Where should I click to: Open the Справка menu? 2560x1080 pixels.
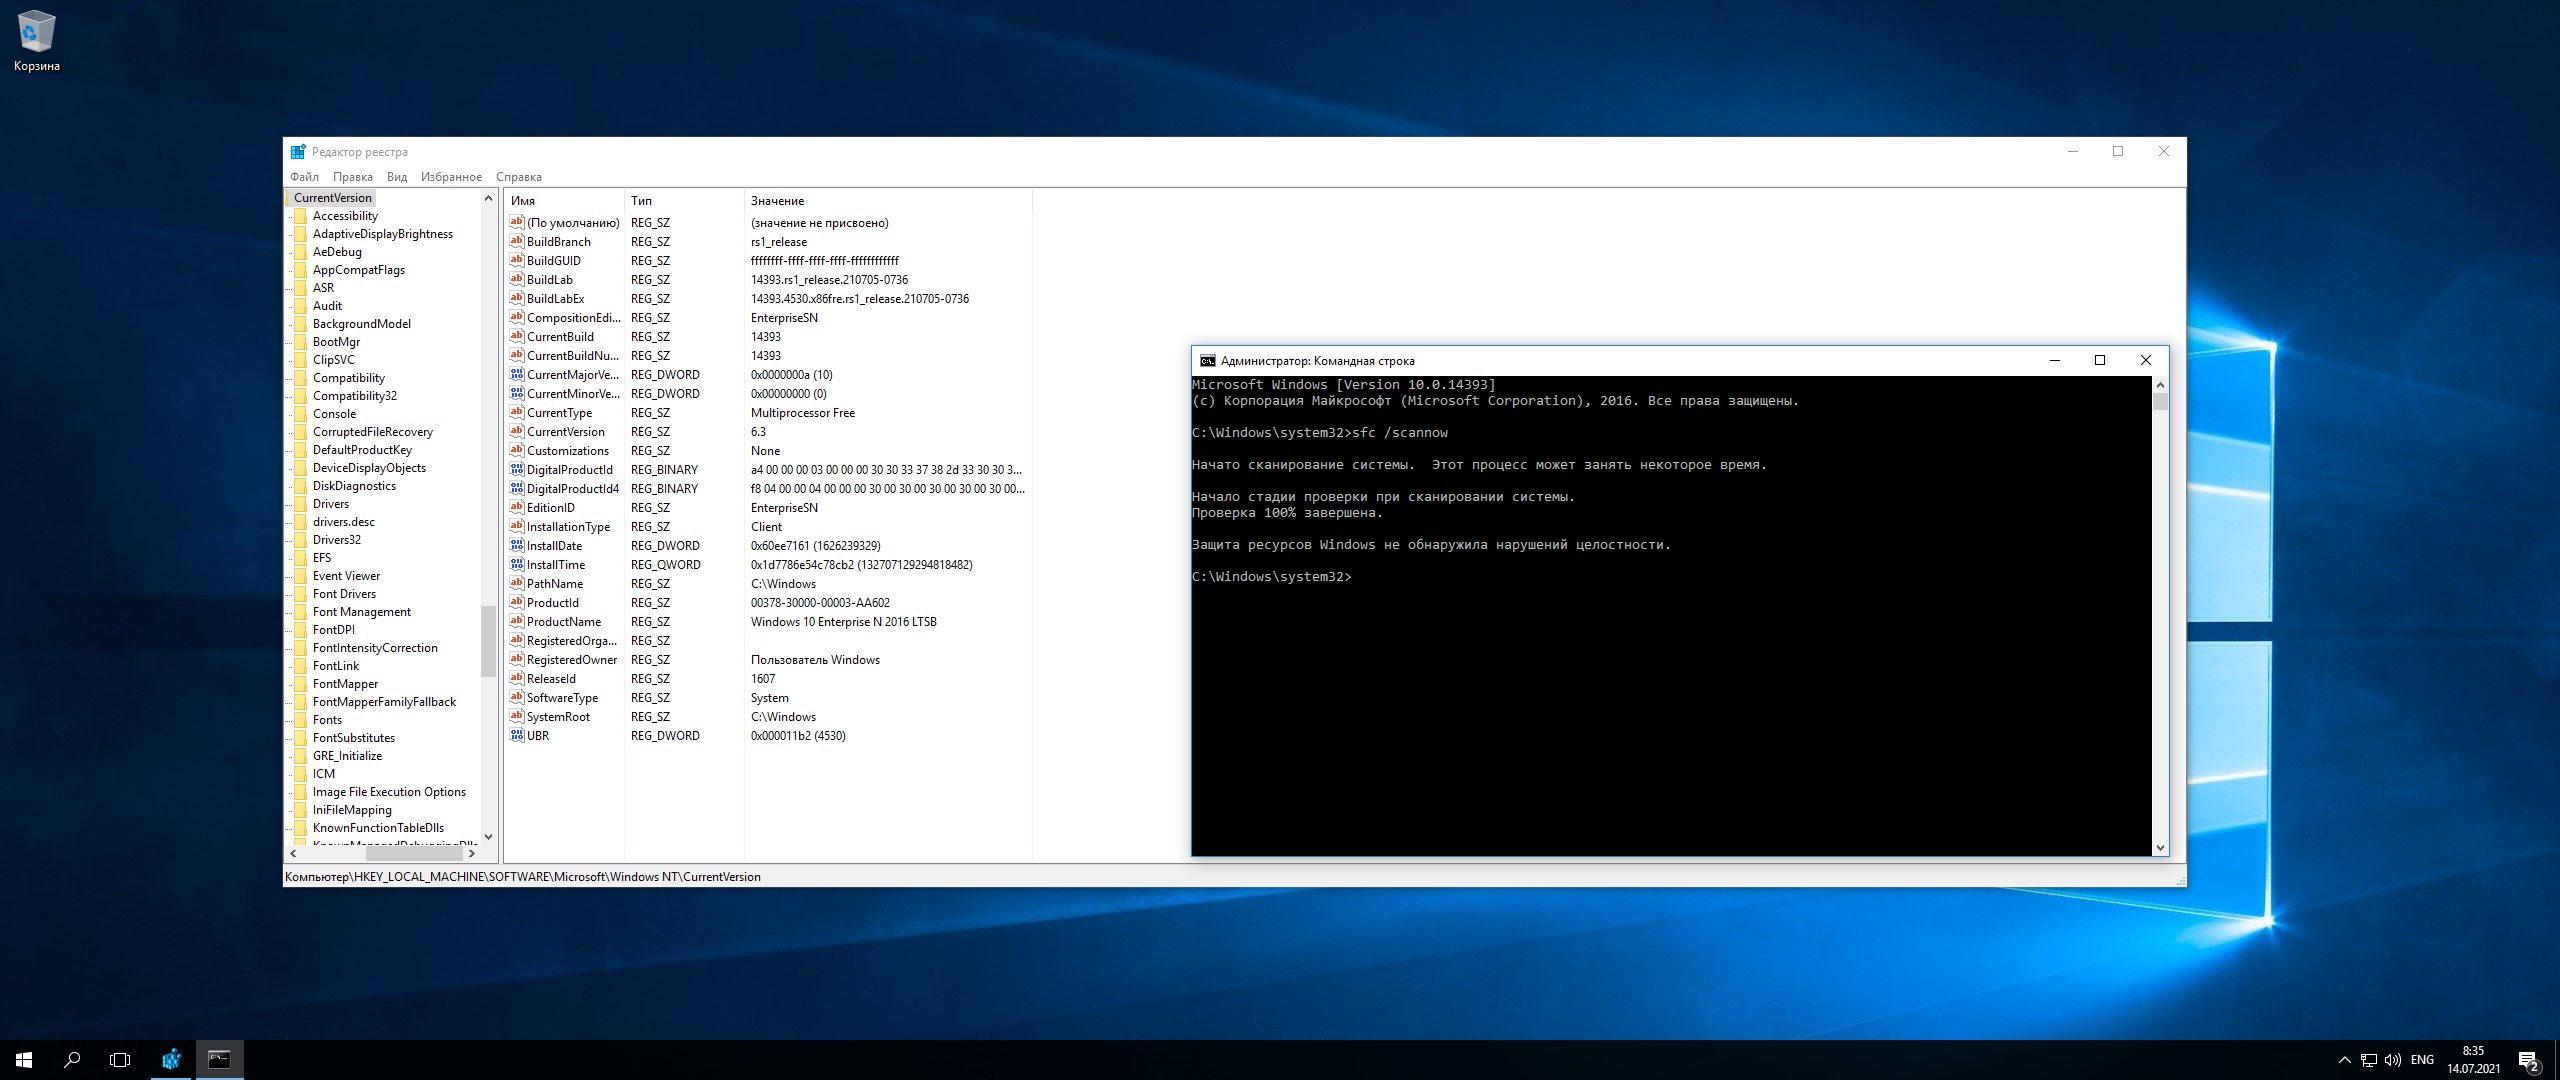519,177
